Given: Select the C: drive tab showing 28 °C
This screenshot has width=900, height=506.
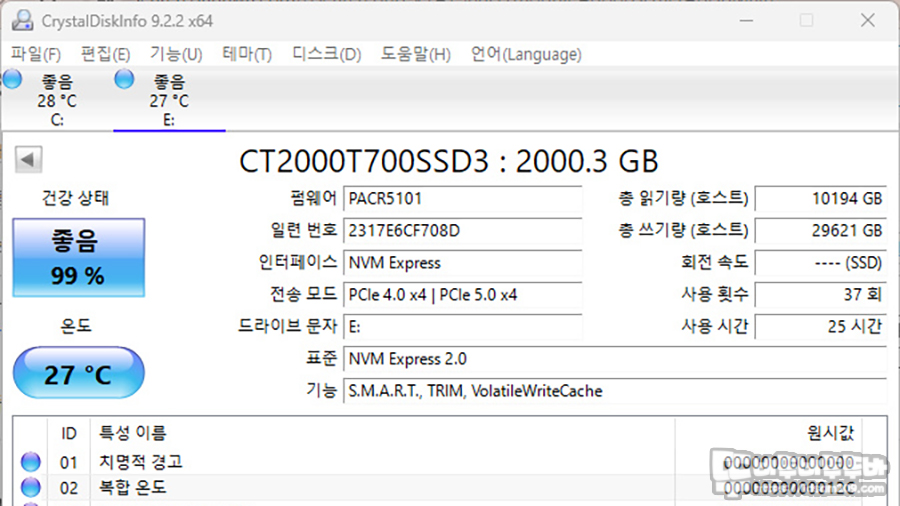Looking at the screenshot, I should (x=56, y=99).
